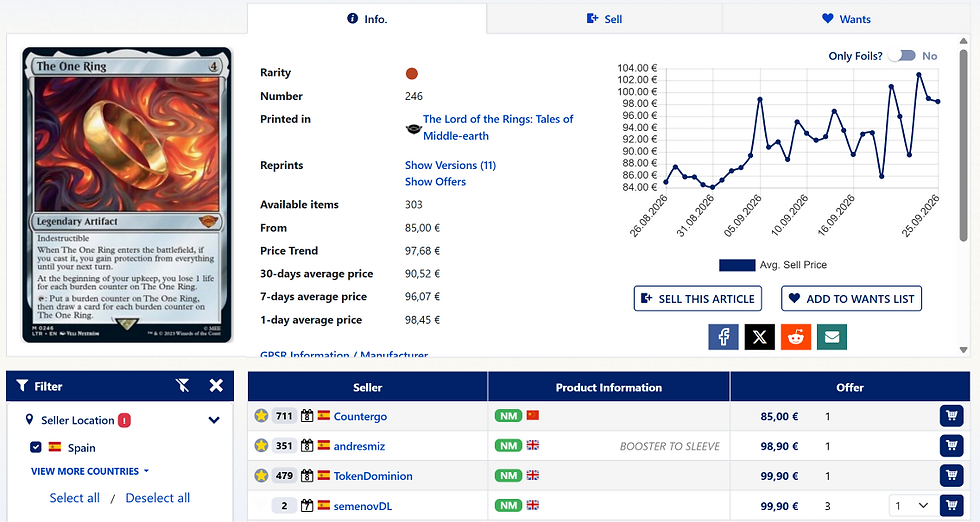Screen dimensions: 980x522
Task: Click the Seller column header
Action: (368, 387)
